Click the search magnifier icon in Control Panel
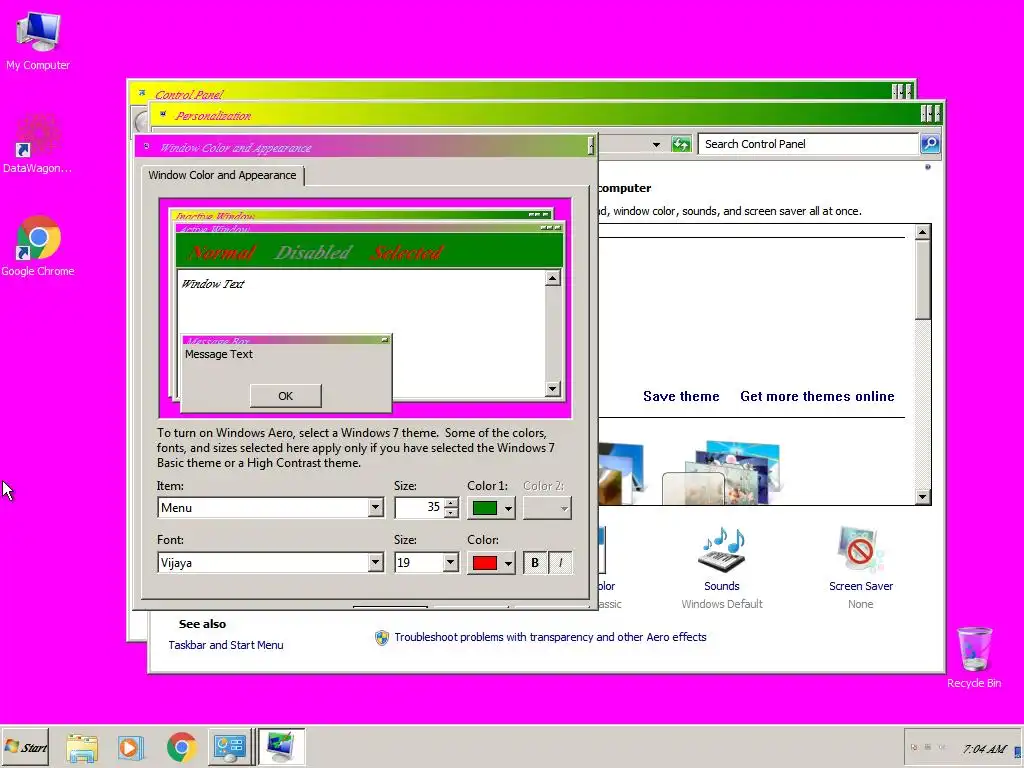Image resolution: width=1024 pixels, height=768 pixels. 930,144
